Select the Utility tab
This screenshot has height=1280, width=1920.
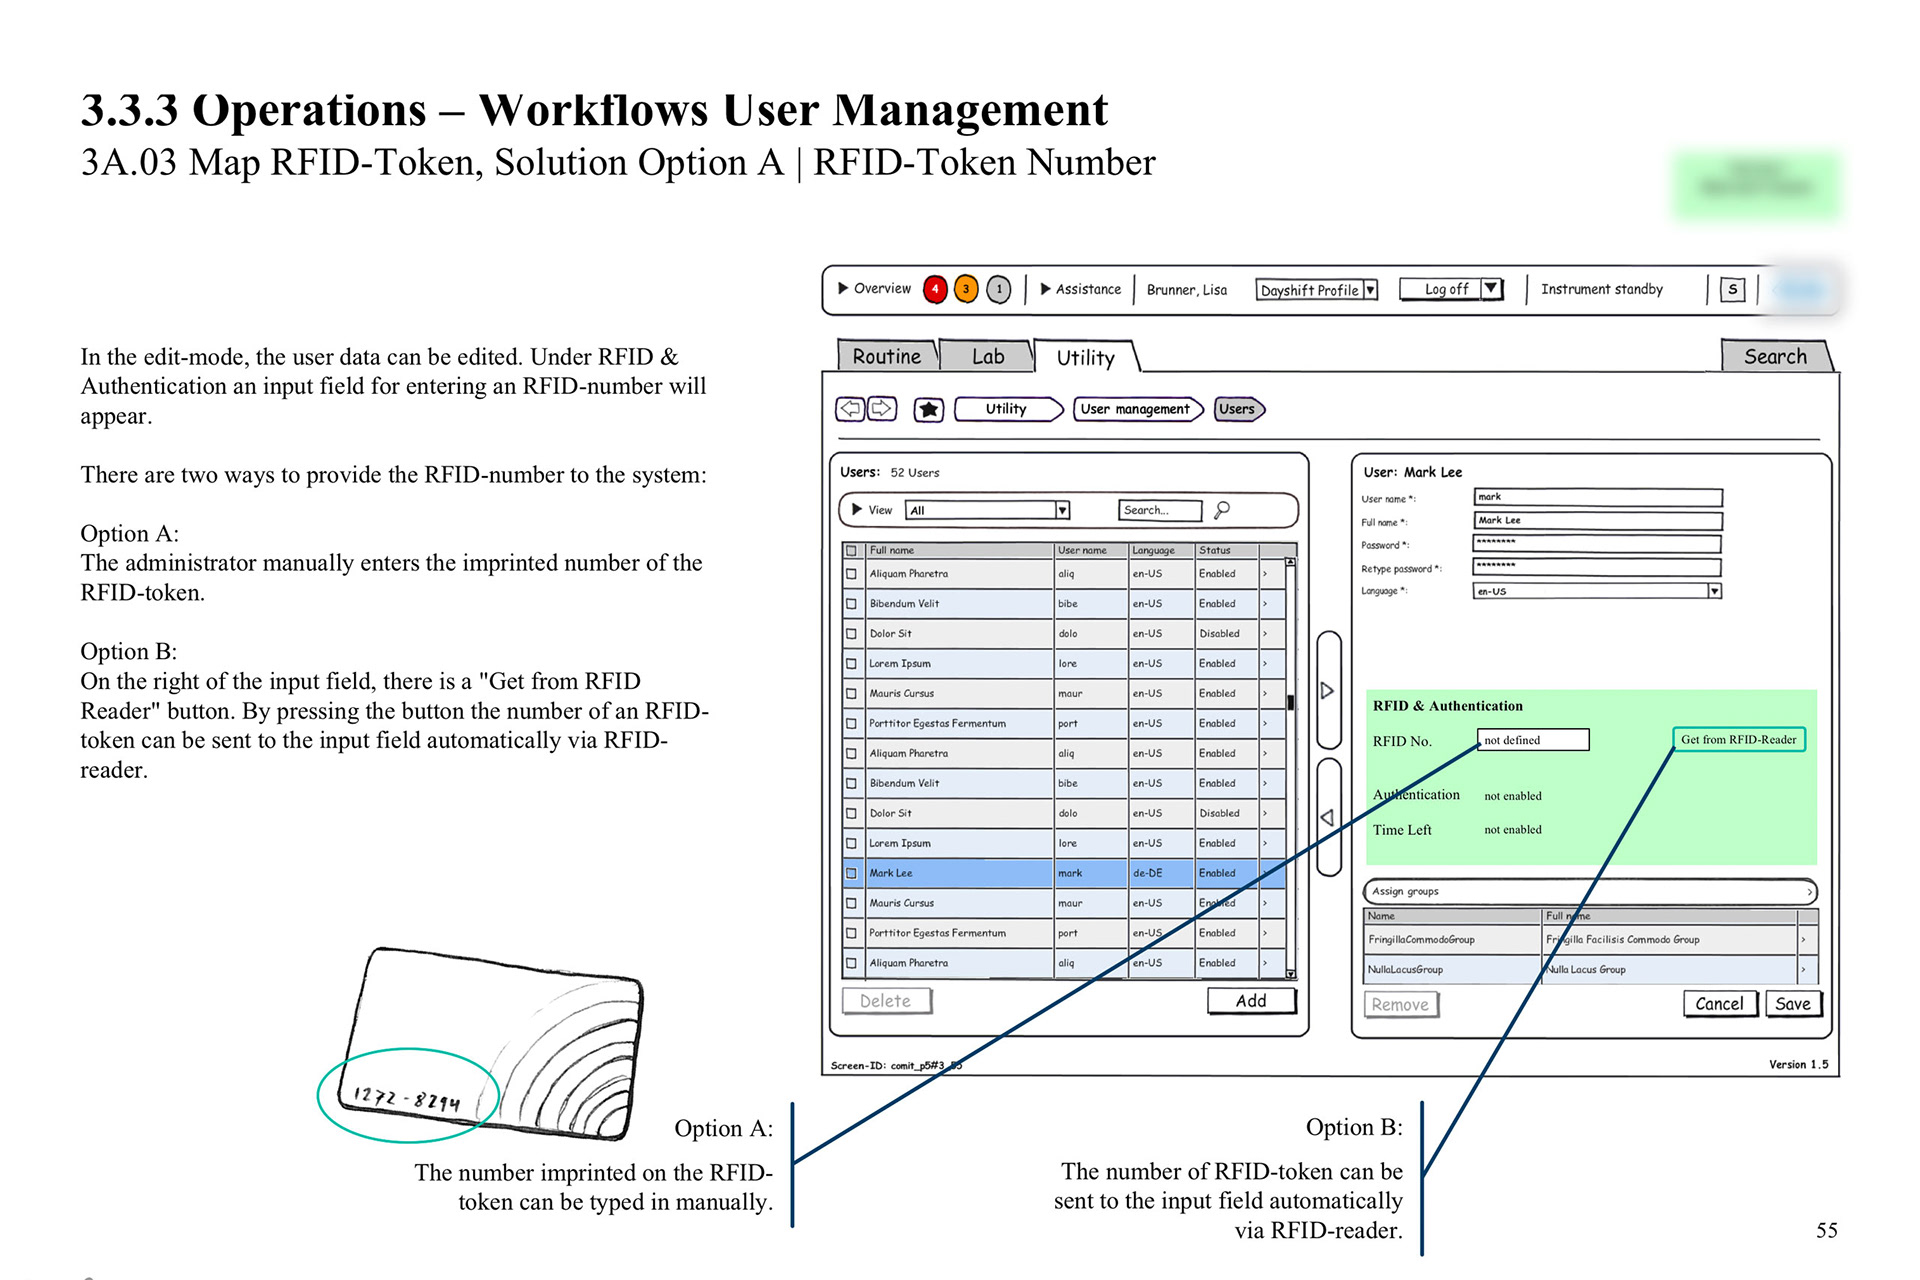[x=1086, y=357]
